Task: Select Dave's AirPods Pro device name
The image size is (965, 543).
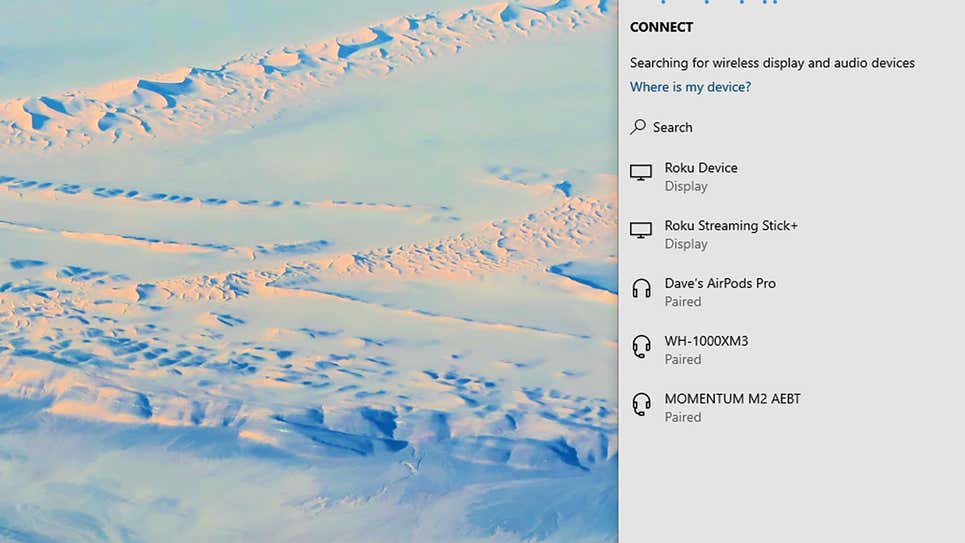Action: (x=720, y=283)
